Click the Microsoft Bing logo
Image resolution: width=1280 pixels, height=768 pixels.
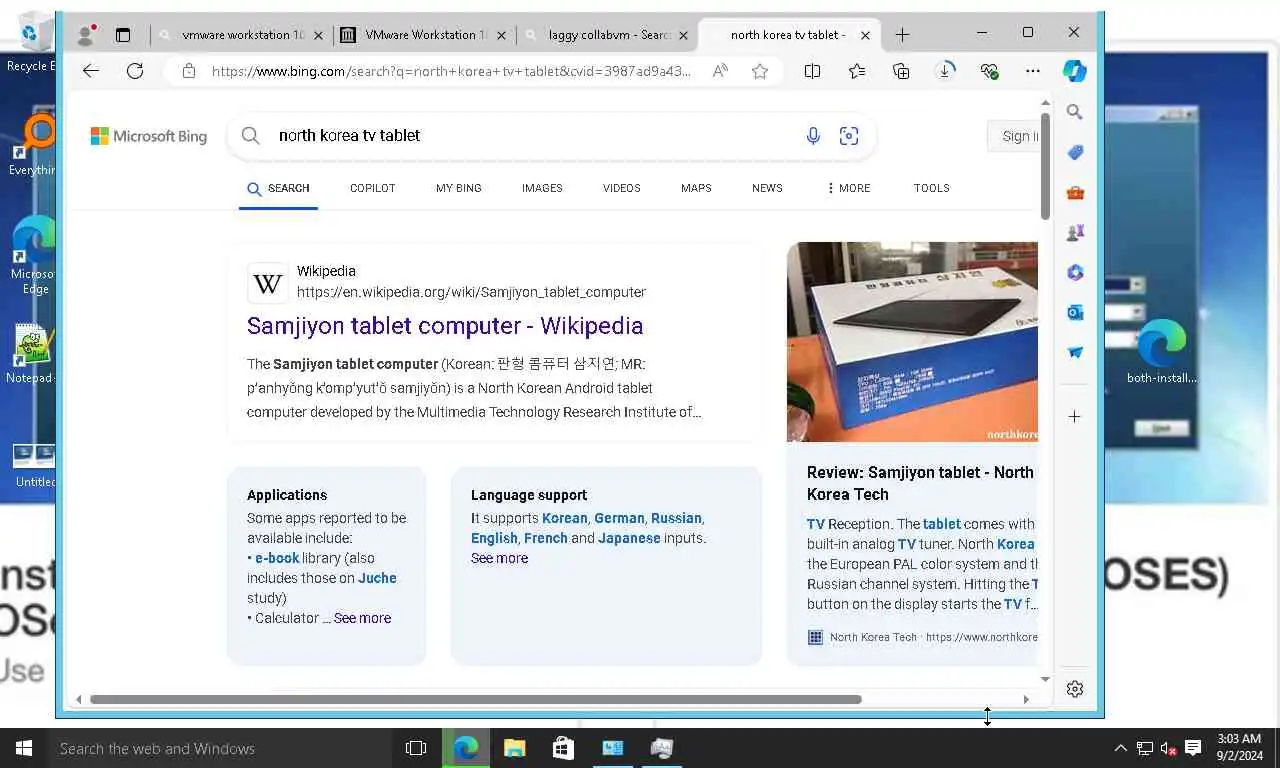(x=149, y=136)
